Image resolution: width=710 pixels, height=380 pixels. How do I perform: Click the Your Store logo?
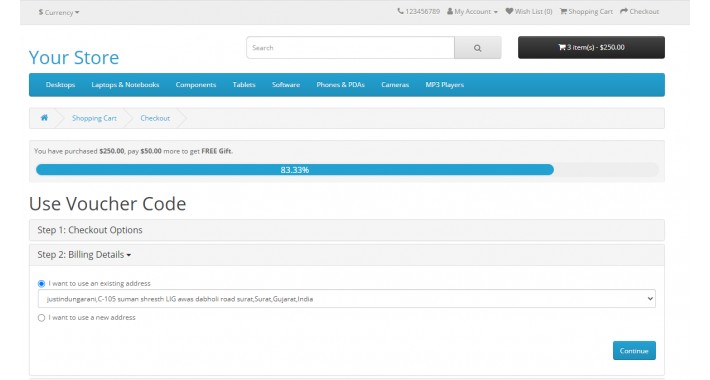click(x=74, y=58)
